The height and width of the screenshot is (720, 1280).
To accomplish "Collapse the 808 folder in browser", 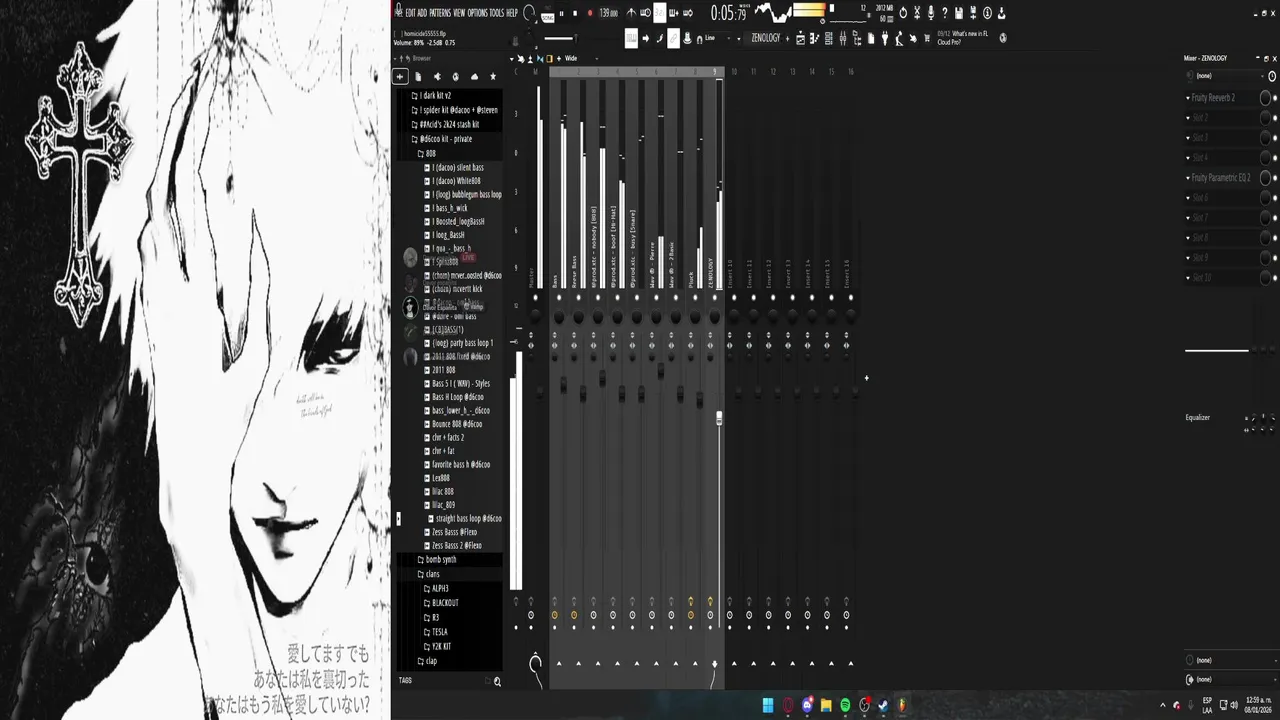I will point(427,154).
